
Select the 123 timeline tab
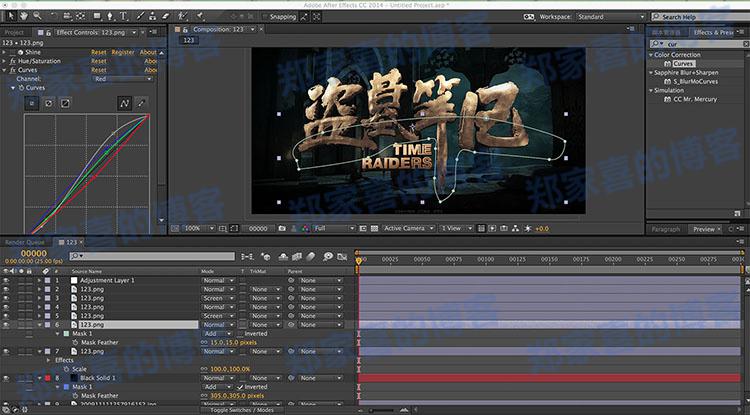click(71, 242)
